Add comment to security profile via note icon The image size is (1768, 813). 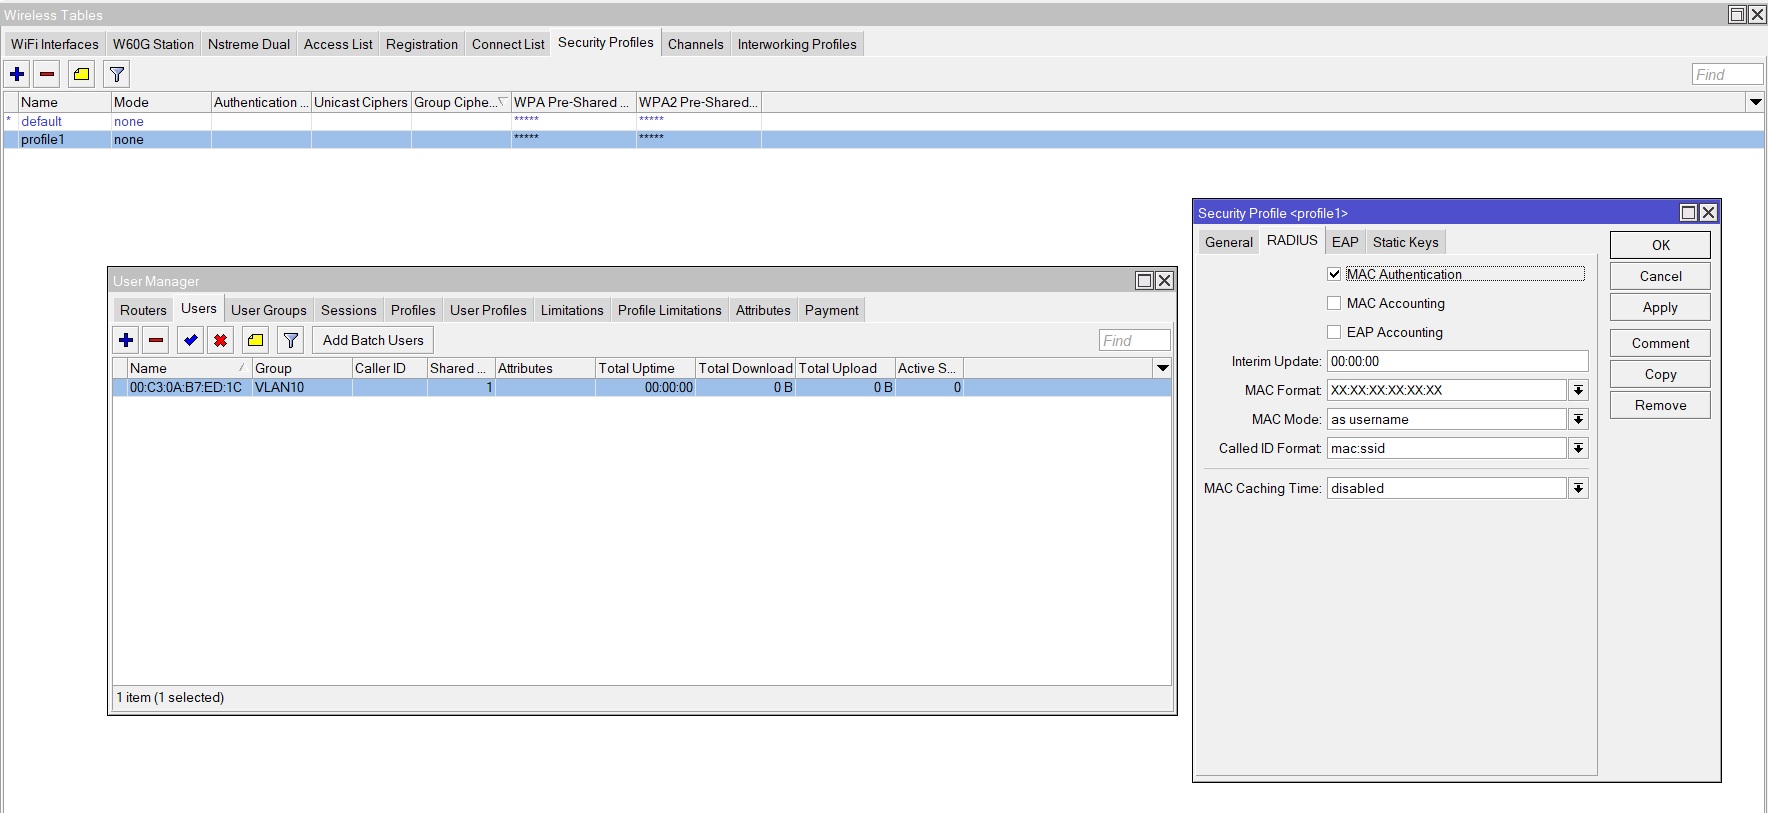[x=82, y=74]
